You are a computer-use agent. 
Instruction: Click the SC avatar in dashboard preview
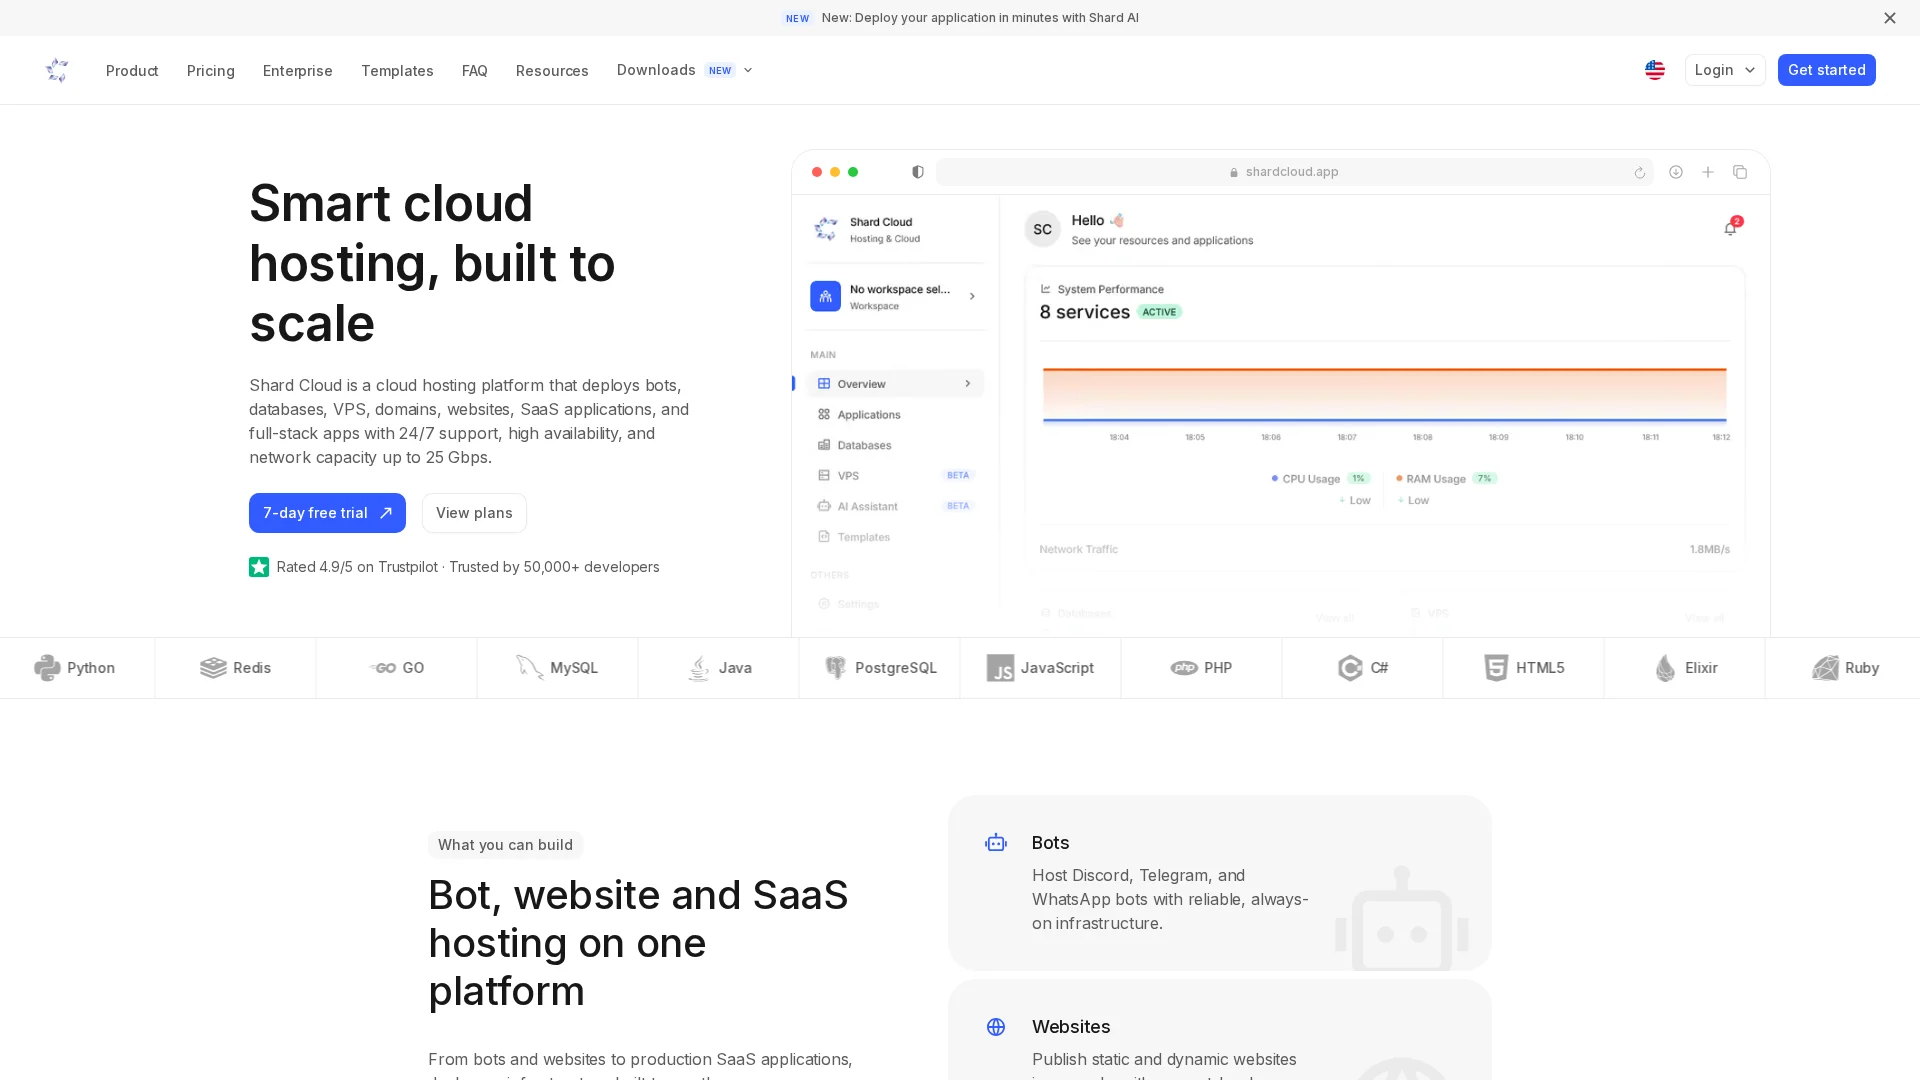[x=1042, y=229]
